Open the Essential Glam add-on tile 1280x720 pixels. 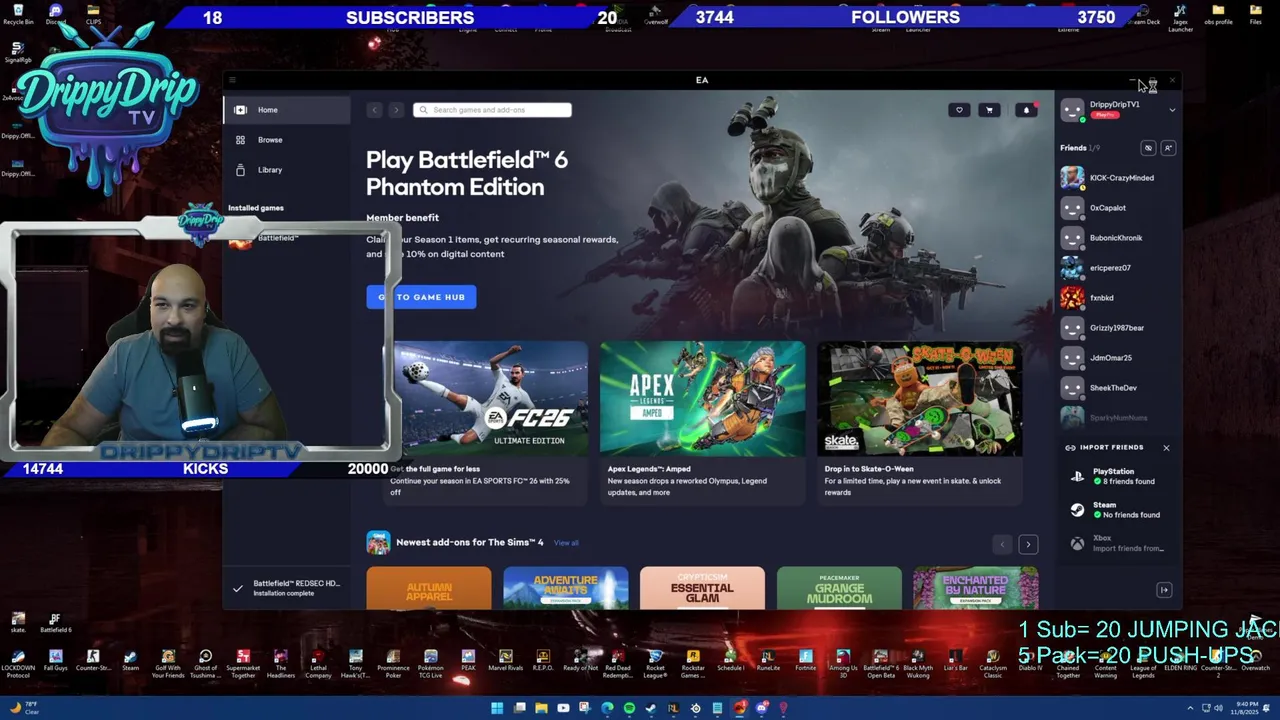702,588
